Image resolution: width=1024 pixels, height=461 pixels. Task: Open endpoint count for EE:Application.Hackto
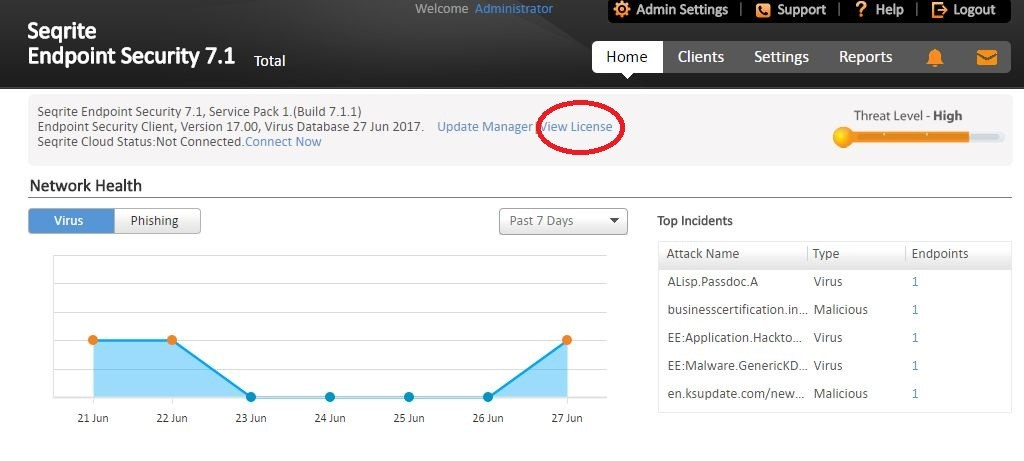click(915, 338)
